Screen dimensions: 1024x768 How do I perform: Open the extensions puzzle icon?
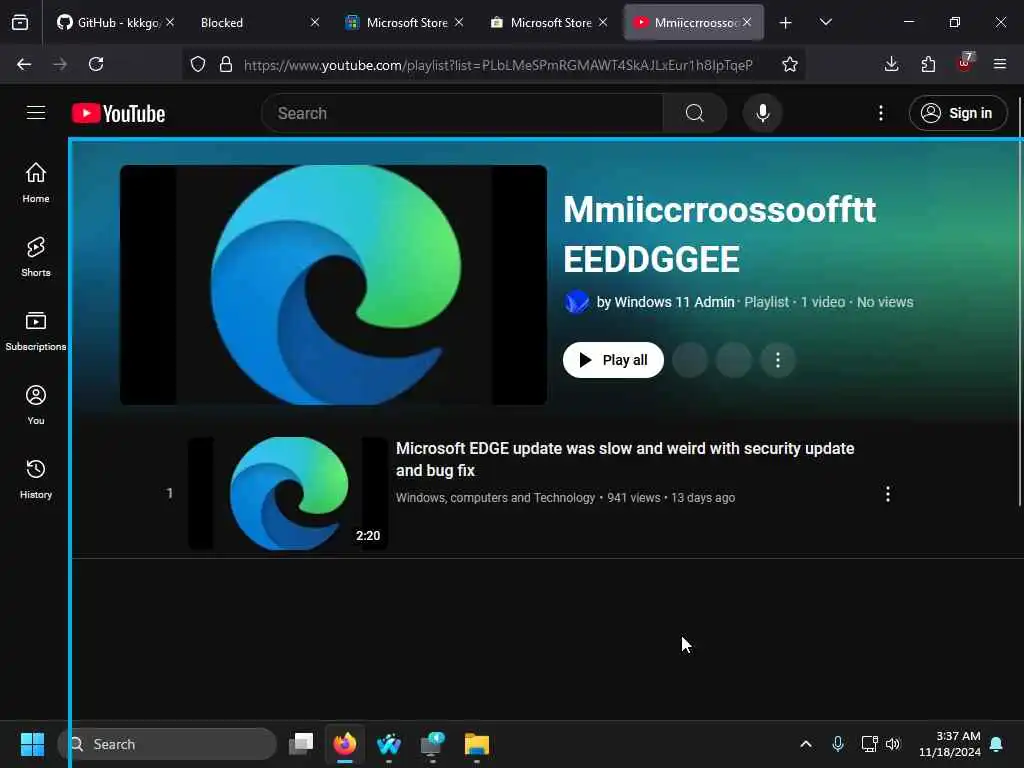(928, 64)
